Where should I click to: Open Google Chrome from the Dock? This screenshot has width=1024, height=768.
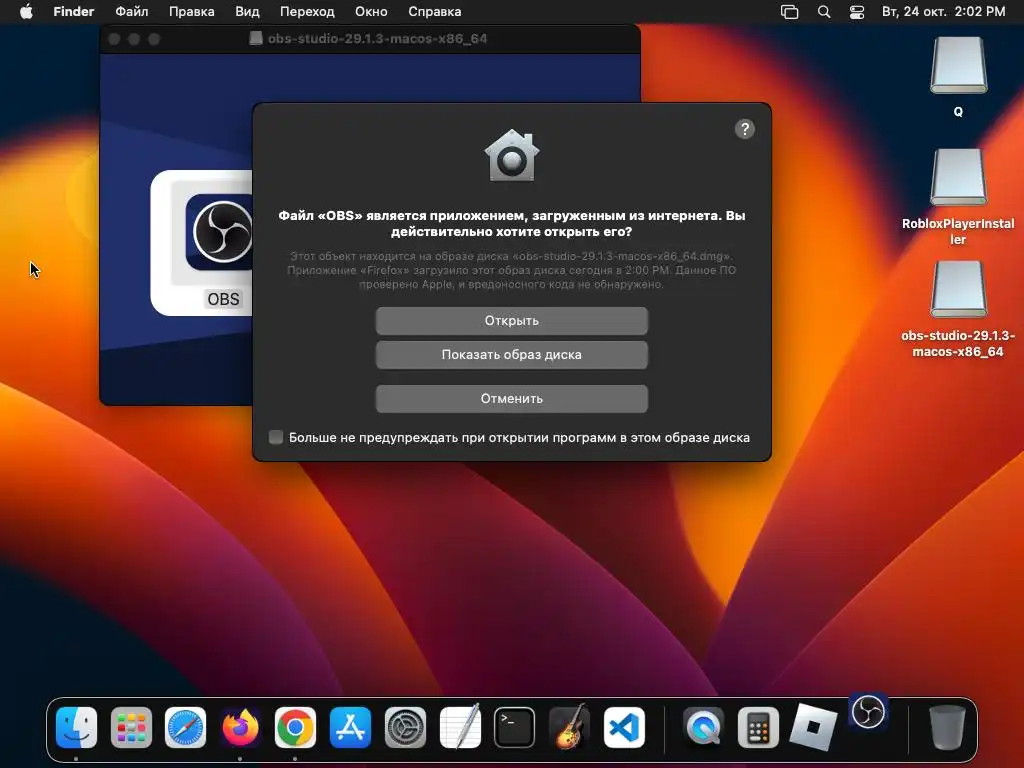click(x=295, y=728)
